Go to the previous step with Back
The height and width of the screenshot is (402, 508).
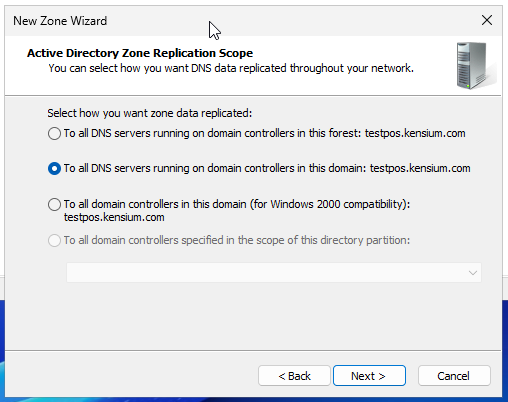tap(294, 376)
